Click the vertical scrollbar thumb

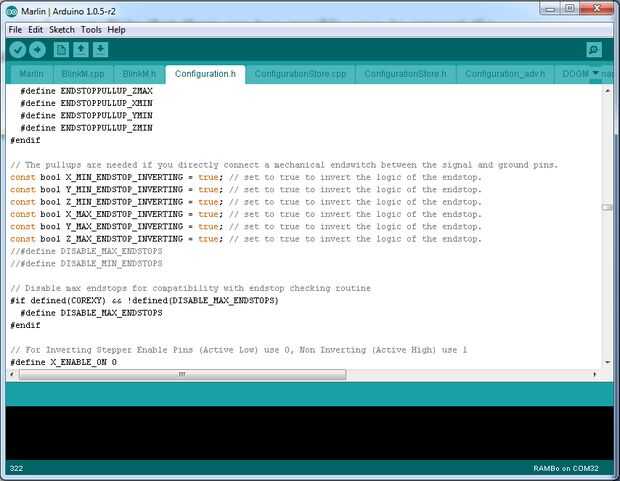click(x=607, y=207)
